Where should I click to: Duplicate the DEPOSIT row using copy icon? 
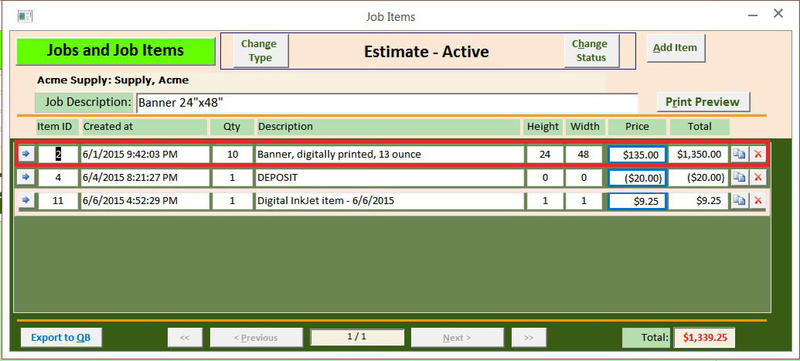click(739, 177)
